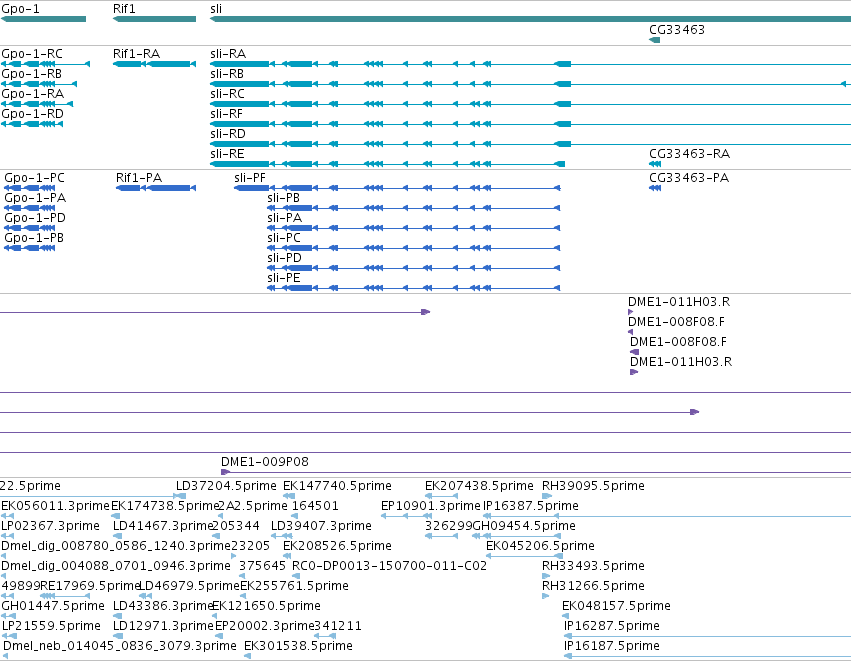This screenshot has height=661, width=851.
Task: Click the sli-RE transcript label
Action: pyautogui.click(x=227, y=154)
